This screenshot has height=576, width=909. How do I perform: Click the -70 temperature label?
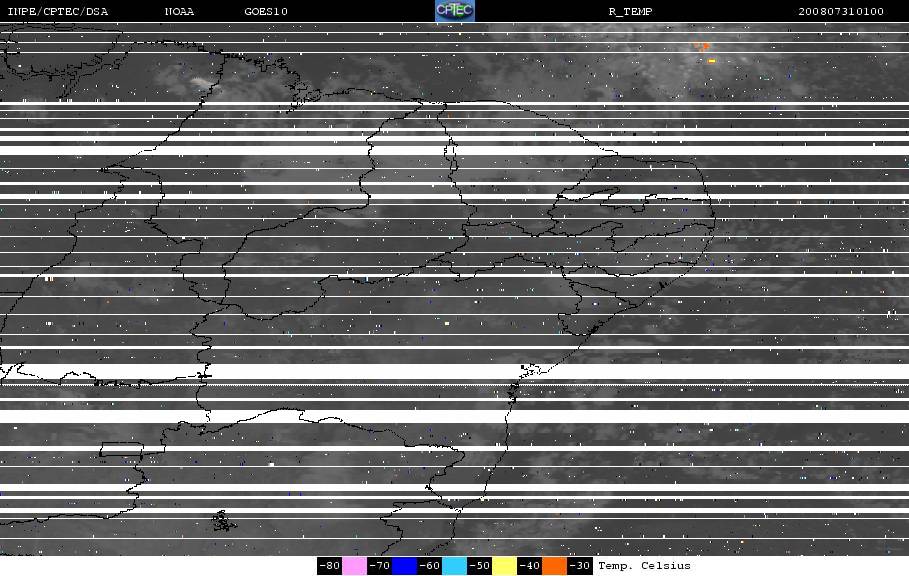tap(379, 566)
